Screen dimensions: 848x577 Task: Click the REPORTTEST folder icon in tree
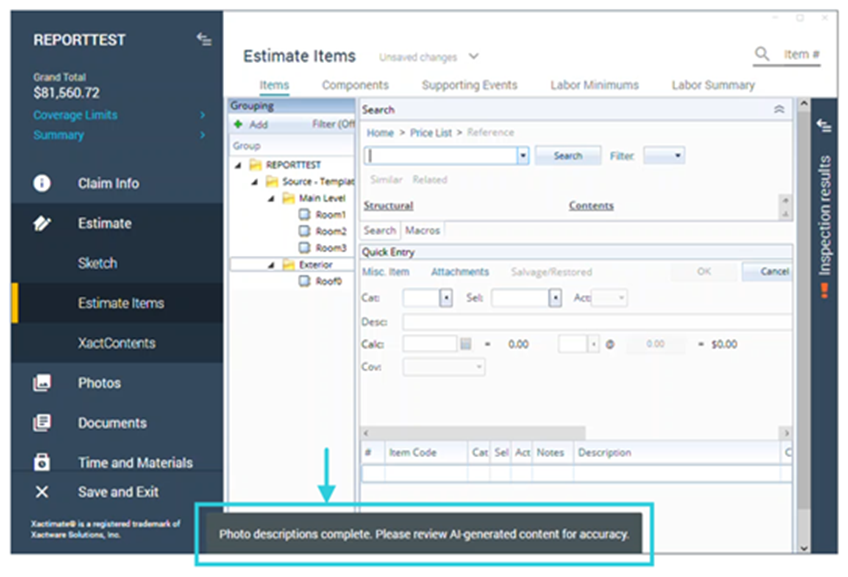(x=255, y=164)
